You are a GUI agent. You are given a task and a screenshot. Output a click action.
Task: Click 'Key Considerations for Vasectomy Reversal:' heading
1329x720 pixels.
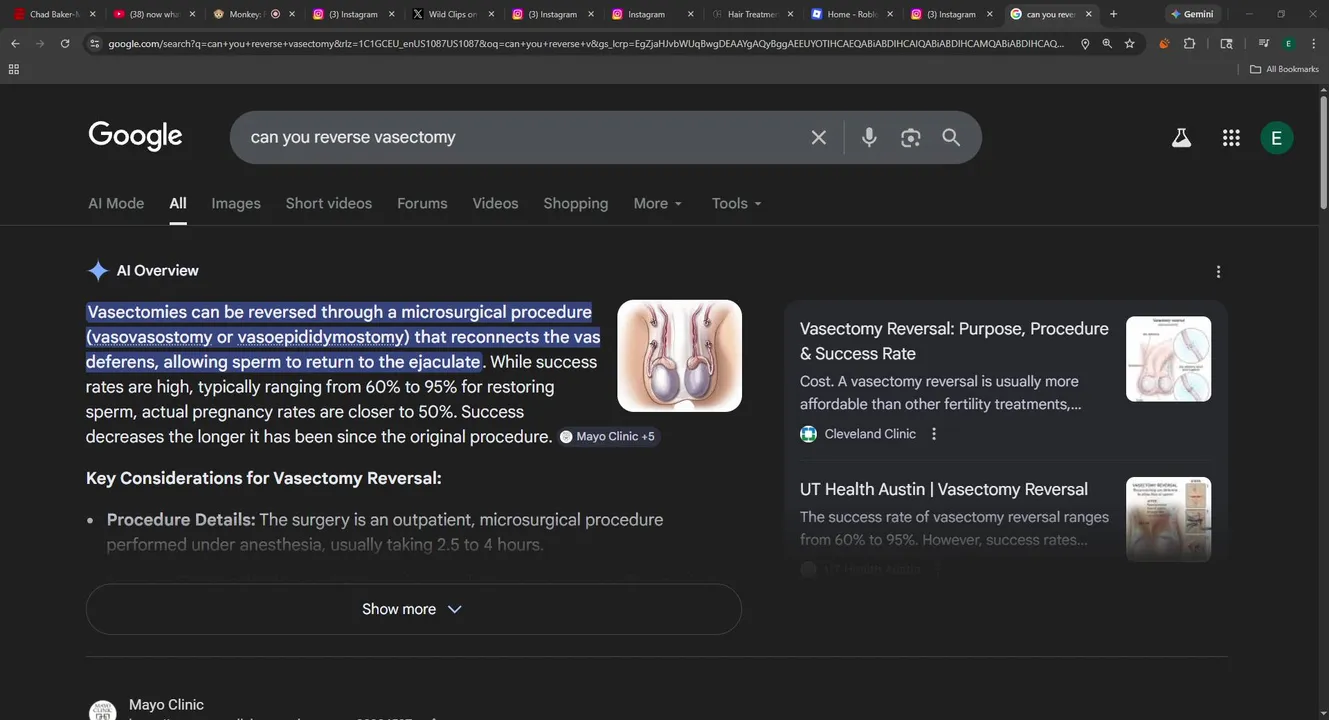click(x=264, y=478)
